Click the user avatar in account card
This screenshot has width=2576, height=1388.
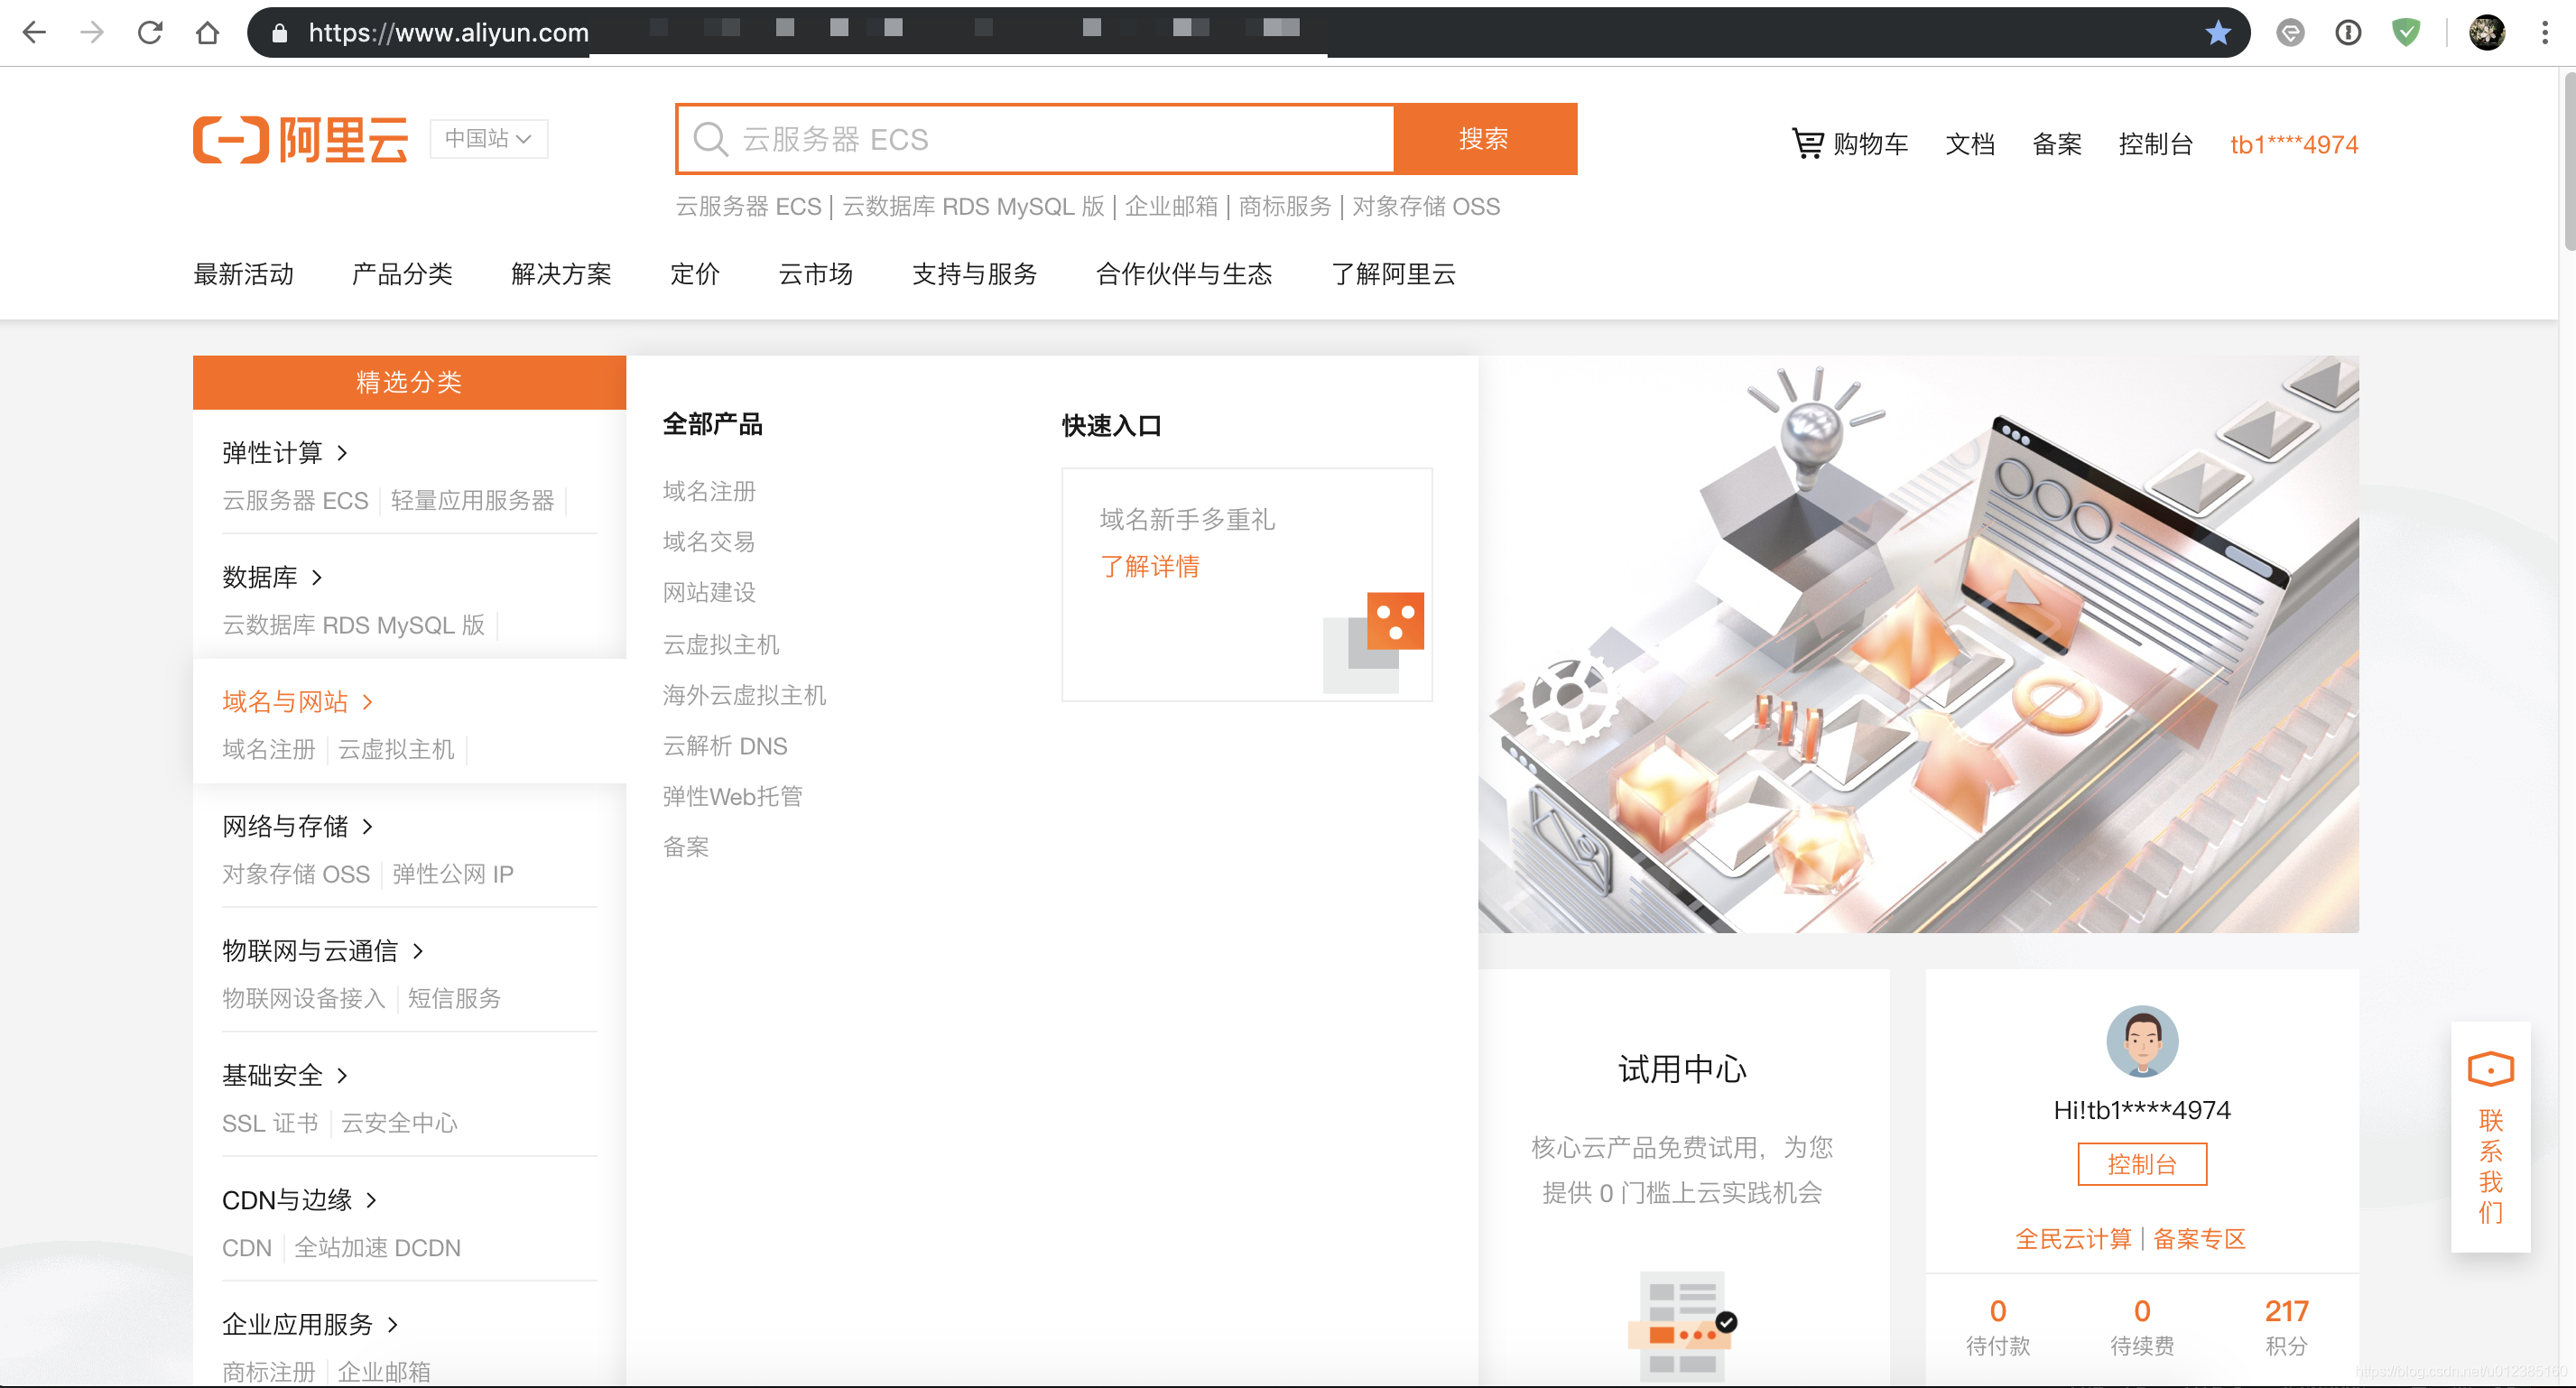[2142, 1041]
